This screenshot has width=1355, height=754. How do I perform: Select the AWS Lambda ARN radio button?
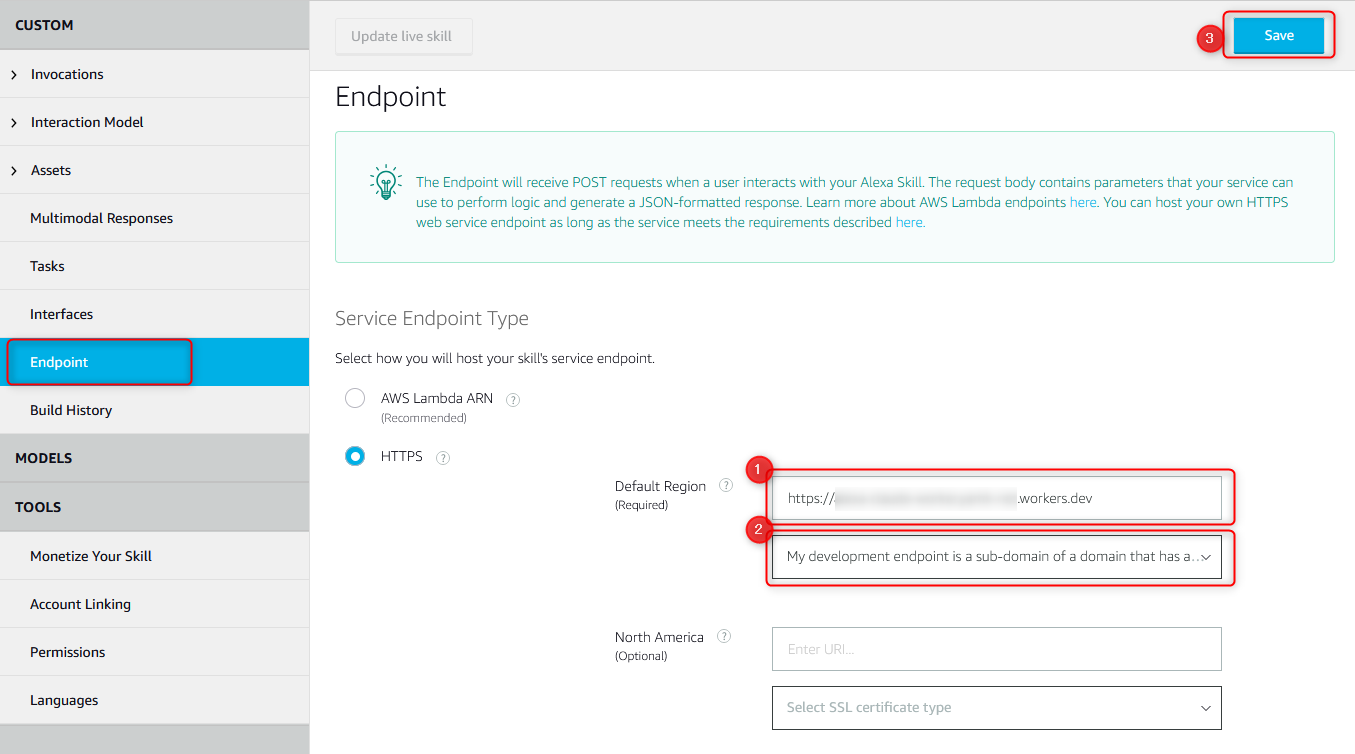coord(355,399)
